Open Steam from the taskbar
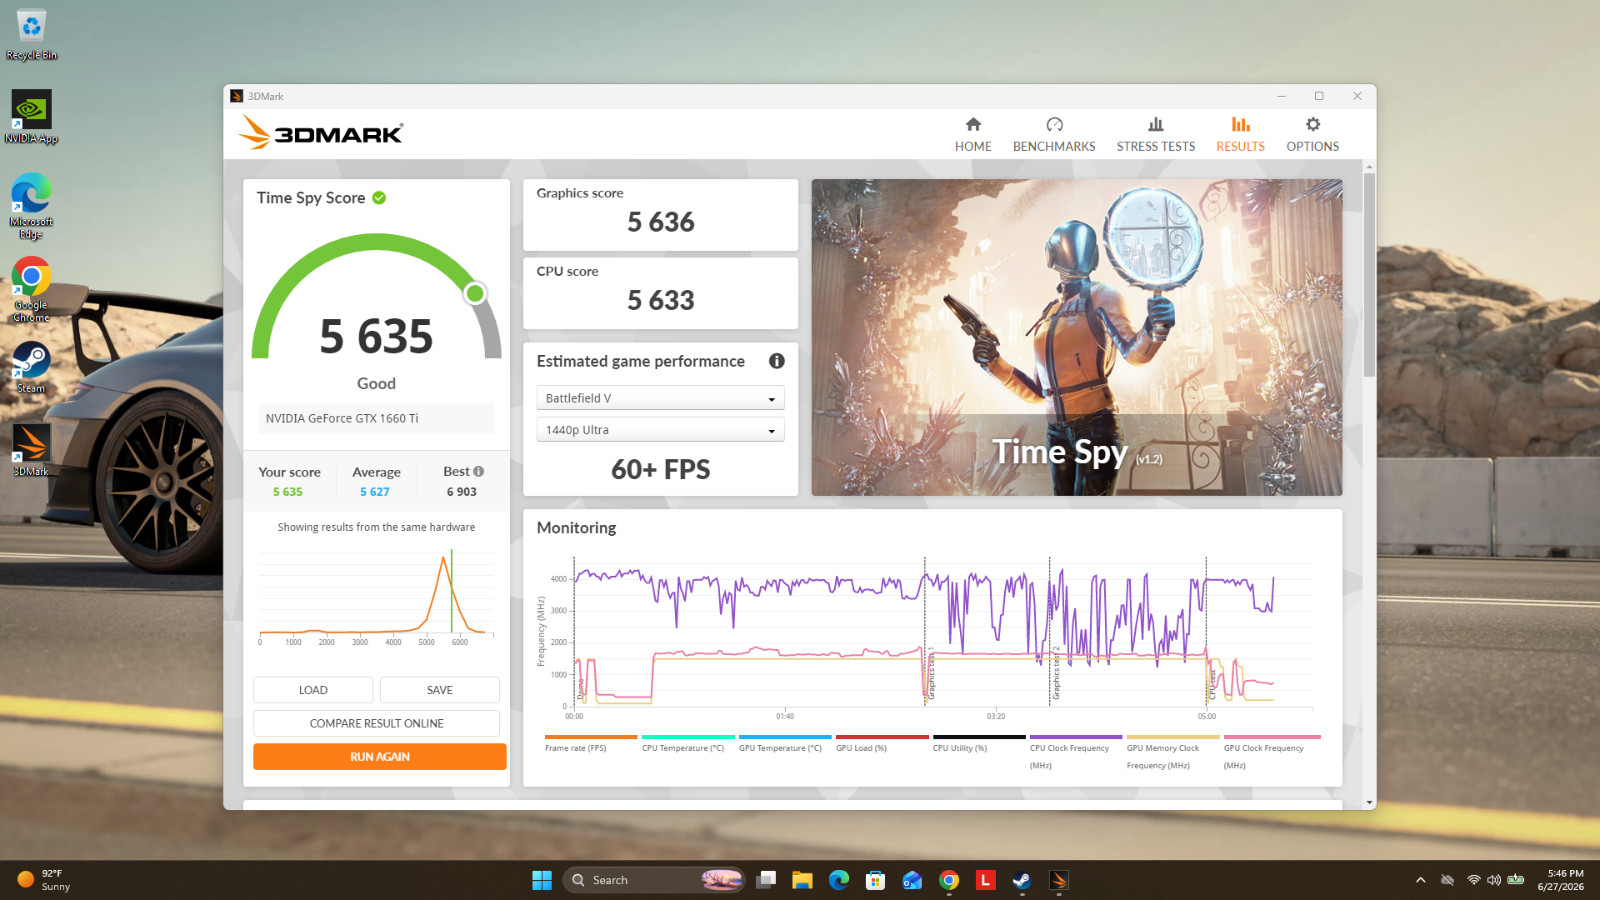Screen dimensions: 1600x900 tap(1022, 880)
